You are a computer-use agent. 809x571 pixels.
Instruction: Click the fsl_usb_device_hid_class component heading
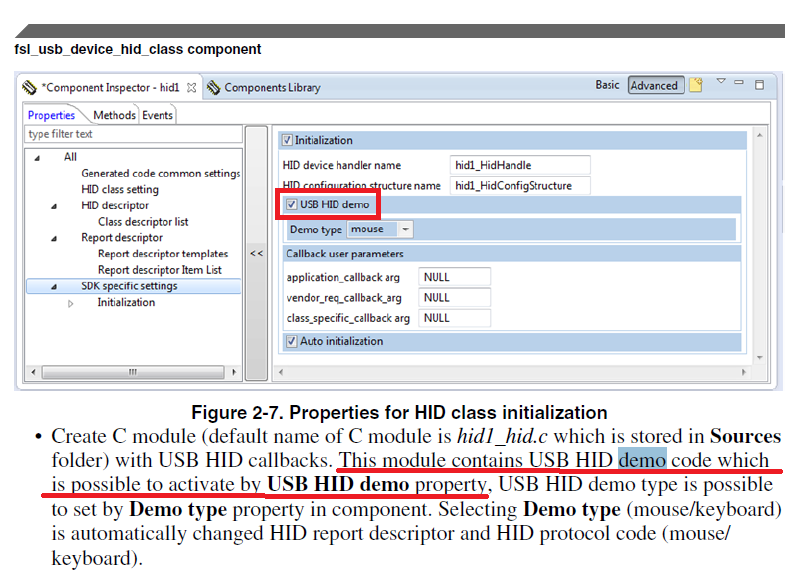coord(138,50)
